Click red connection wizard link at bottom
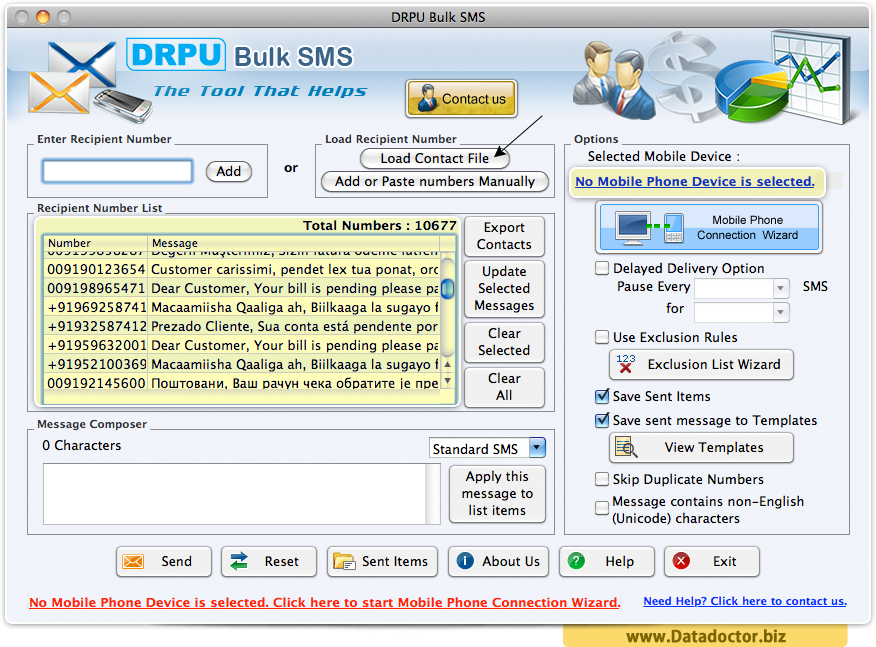876x647 pixels. coord(325,602)
